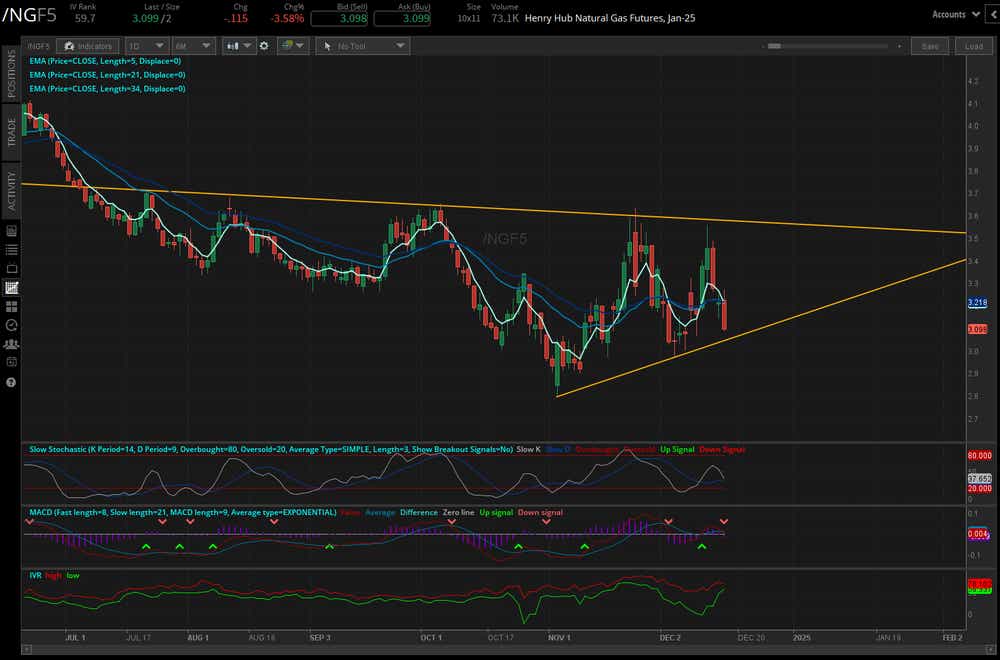This screenshot has height=660, width=1000.
Task: Select the chart view icon in sidebar
Action: pos(11,288)
